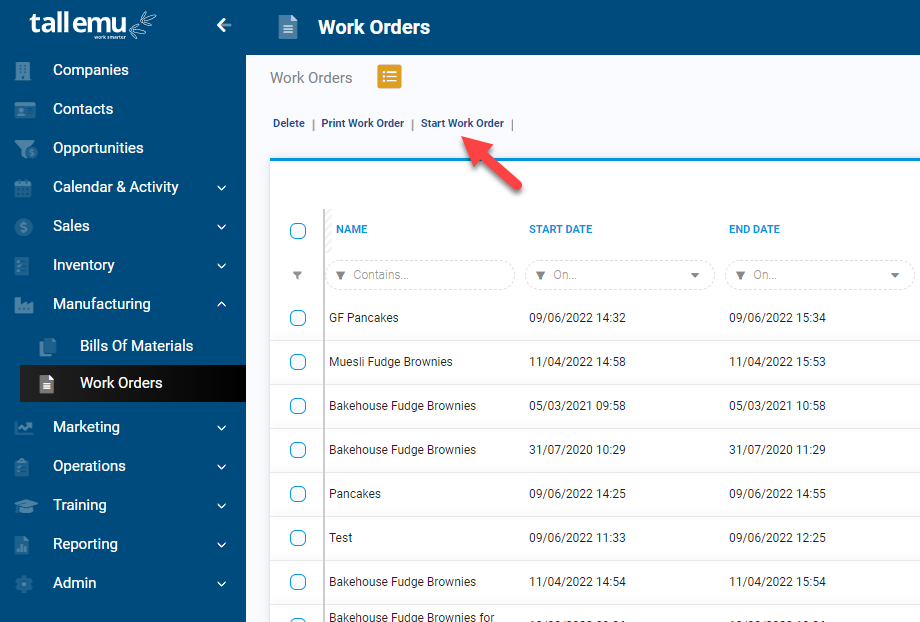The image size is (920, 622).
Task: Click the Name filter funnel icon
Action: 340,275
